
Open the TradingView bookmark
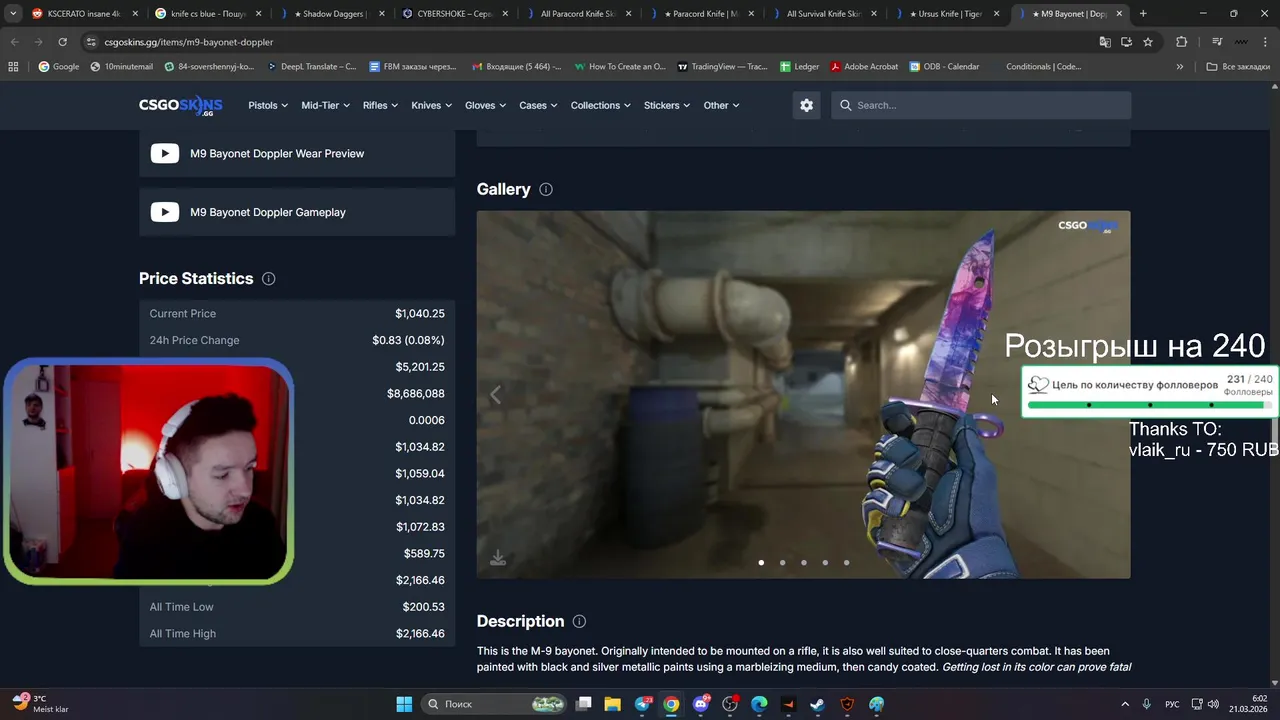pos(722,66)
